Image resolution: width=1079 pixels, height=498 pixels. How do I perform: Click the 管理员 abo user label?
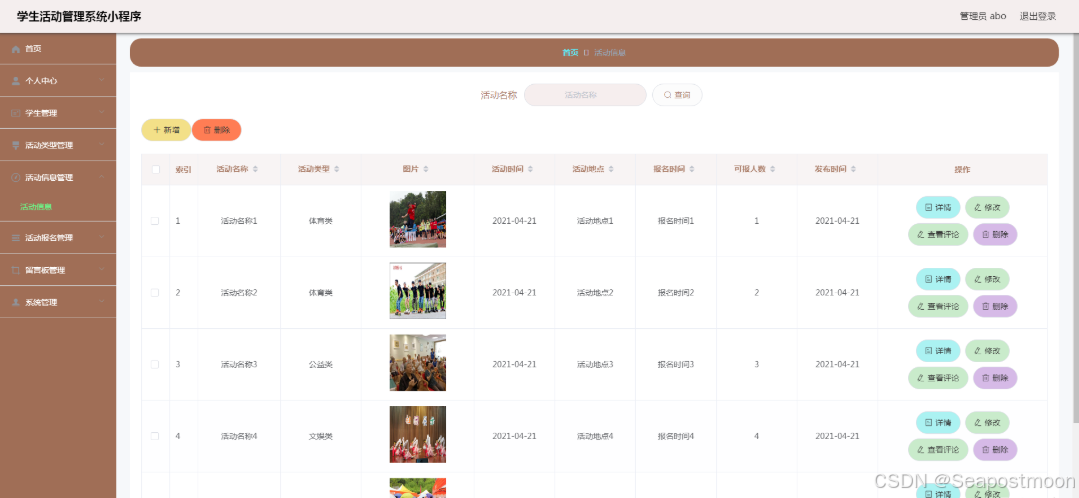pos(983,17)
